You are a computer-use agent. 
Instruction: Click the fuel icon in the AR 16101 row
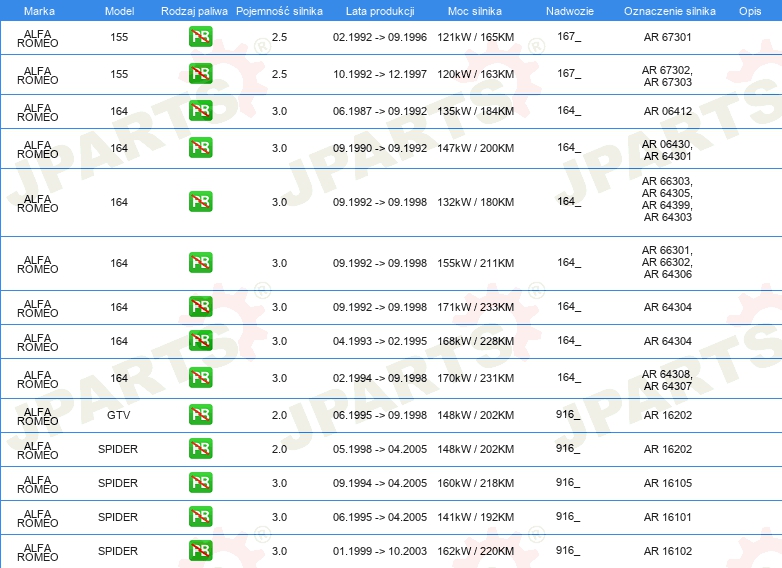(200, 516)
